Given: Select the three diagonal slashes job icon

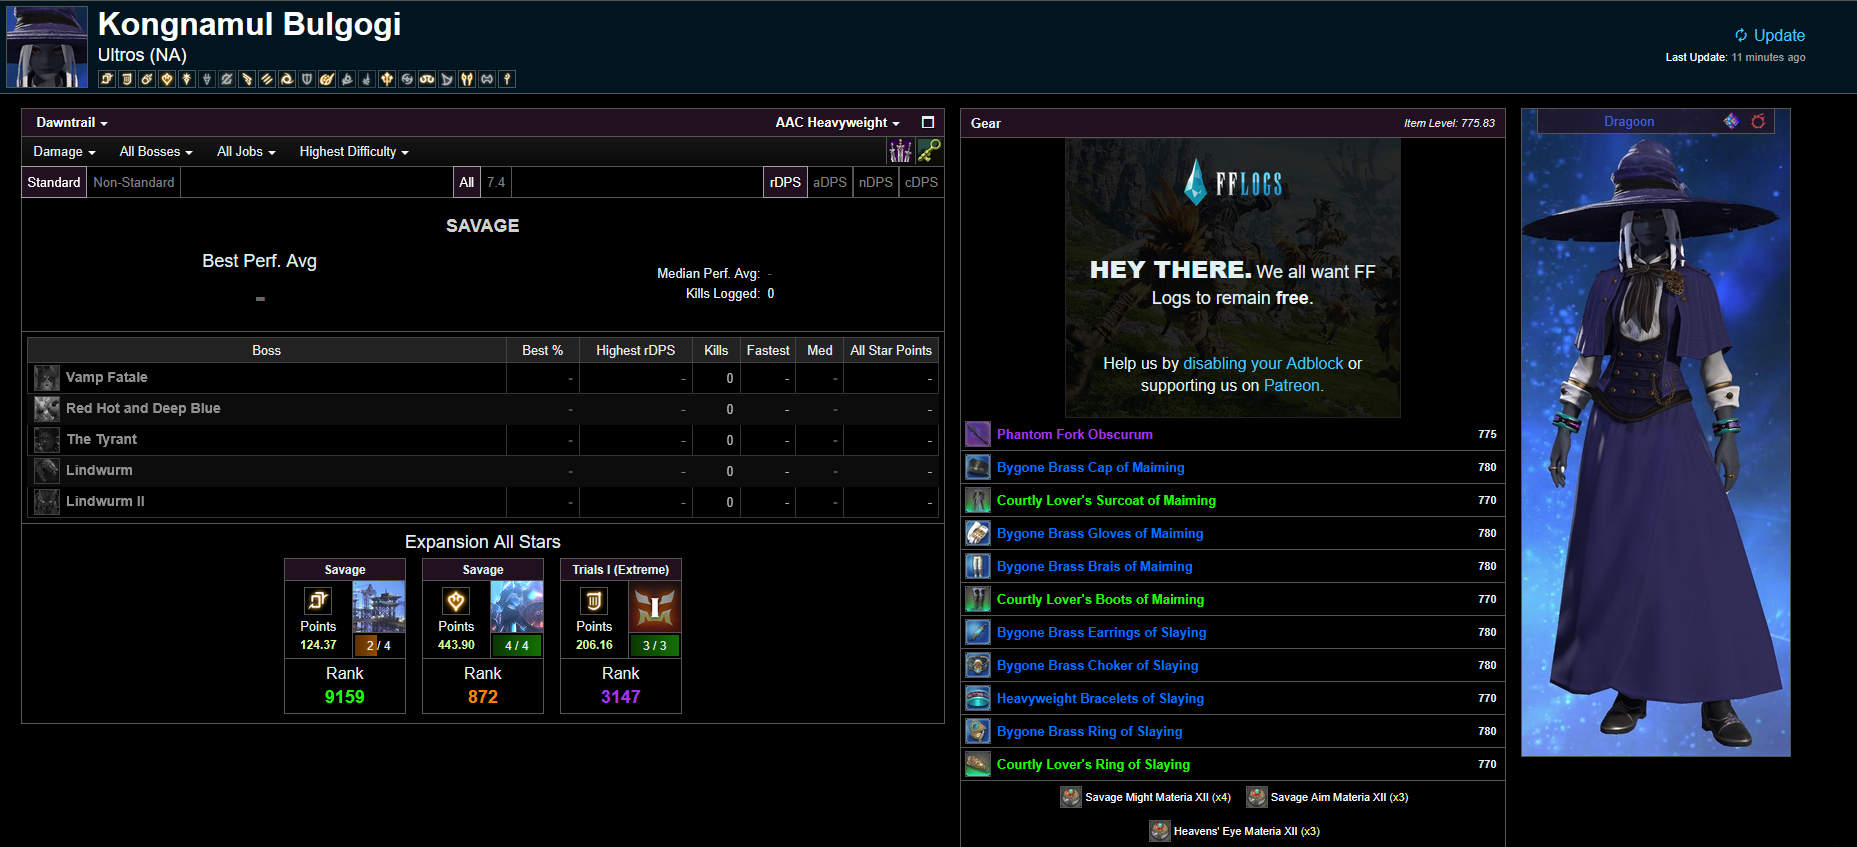Looking at the screenshot, I should point(267,79).
